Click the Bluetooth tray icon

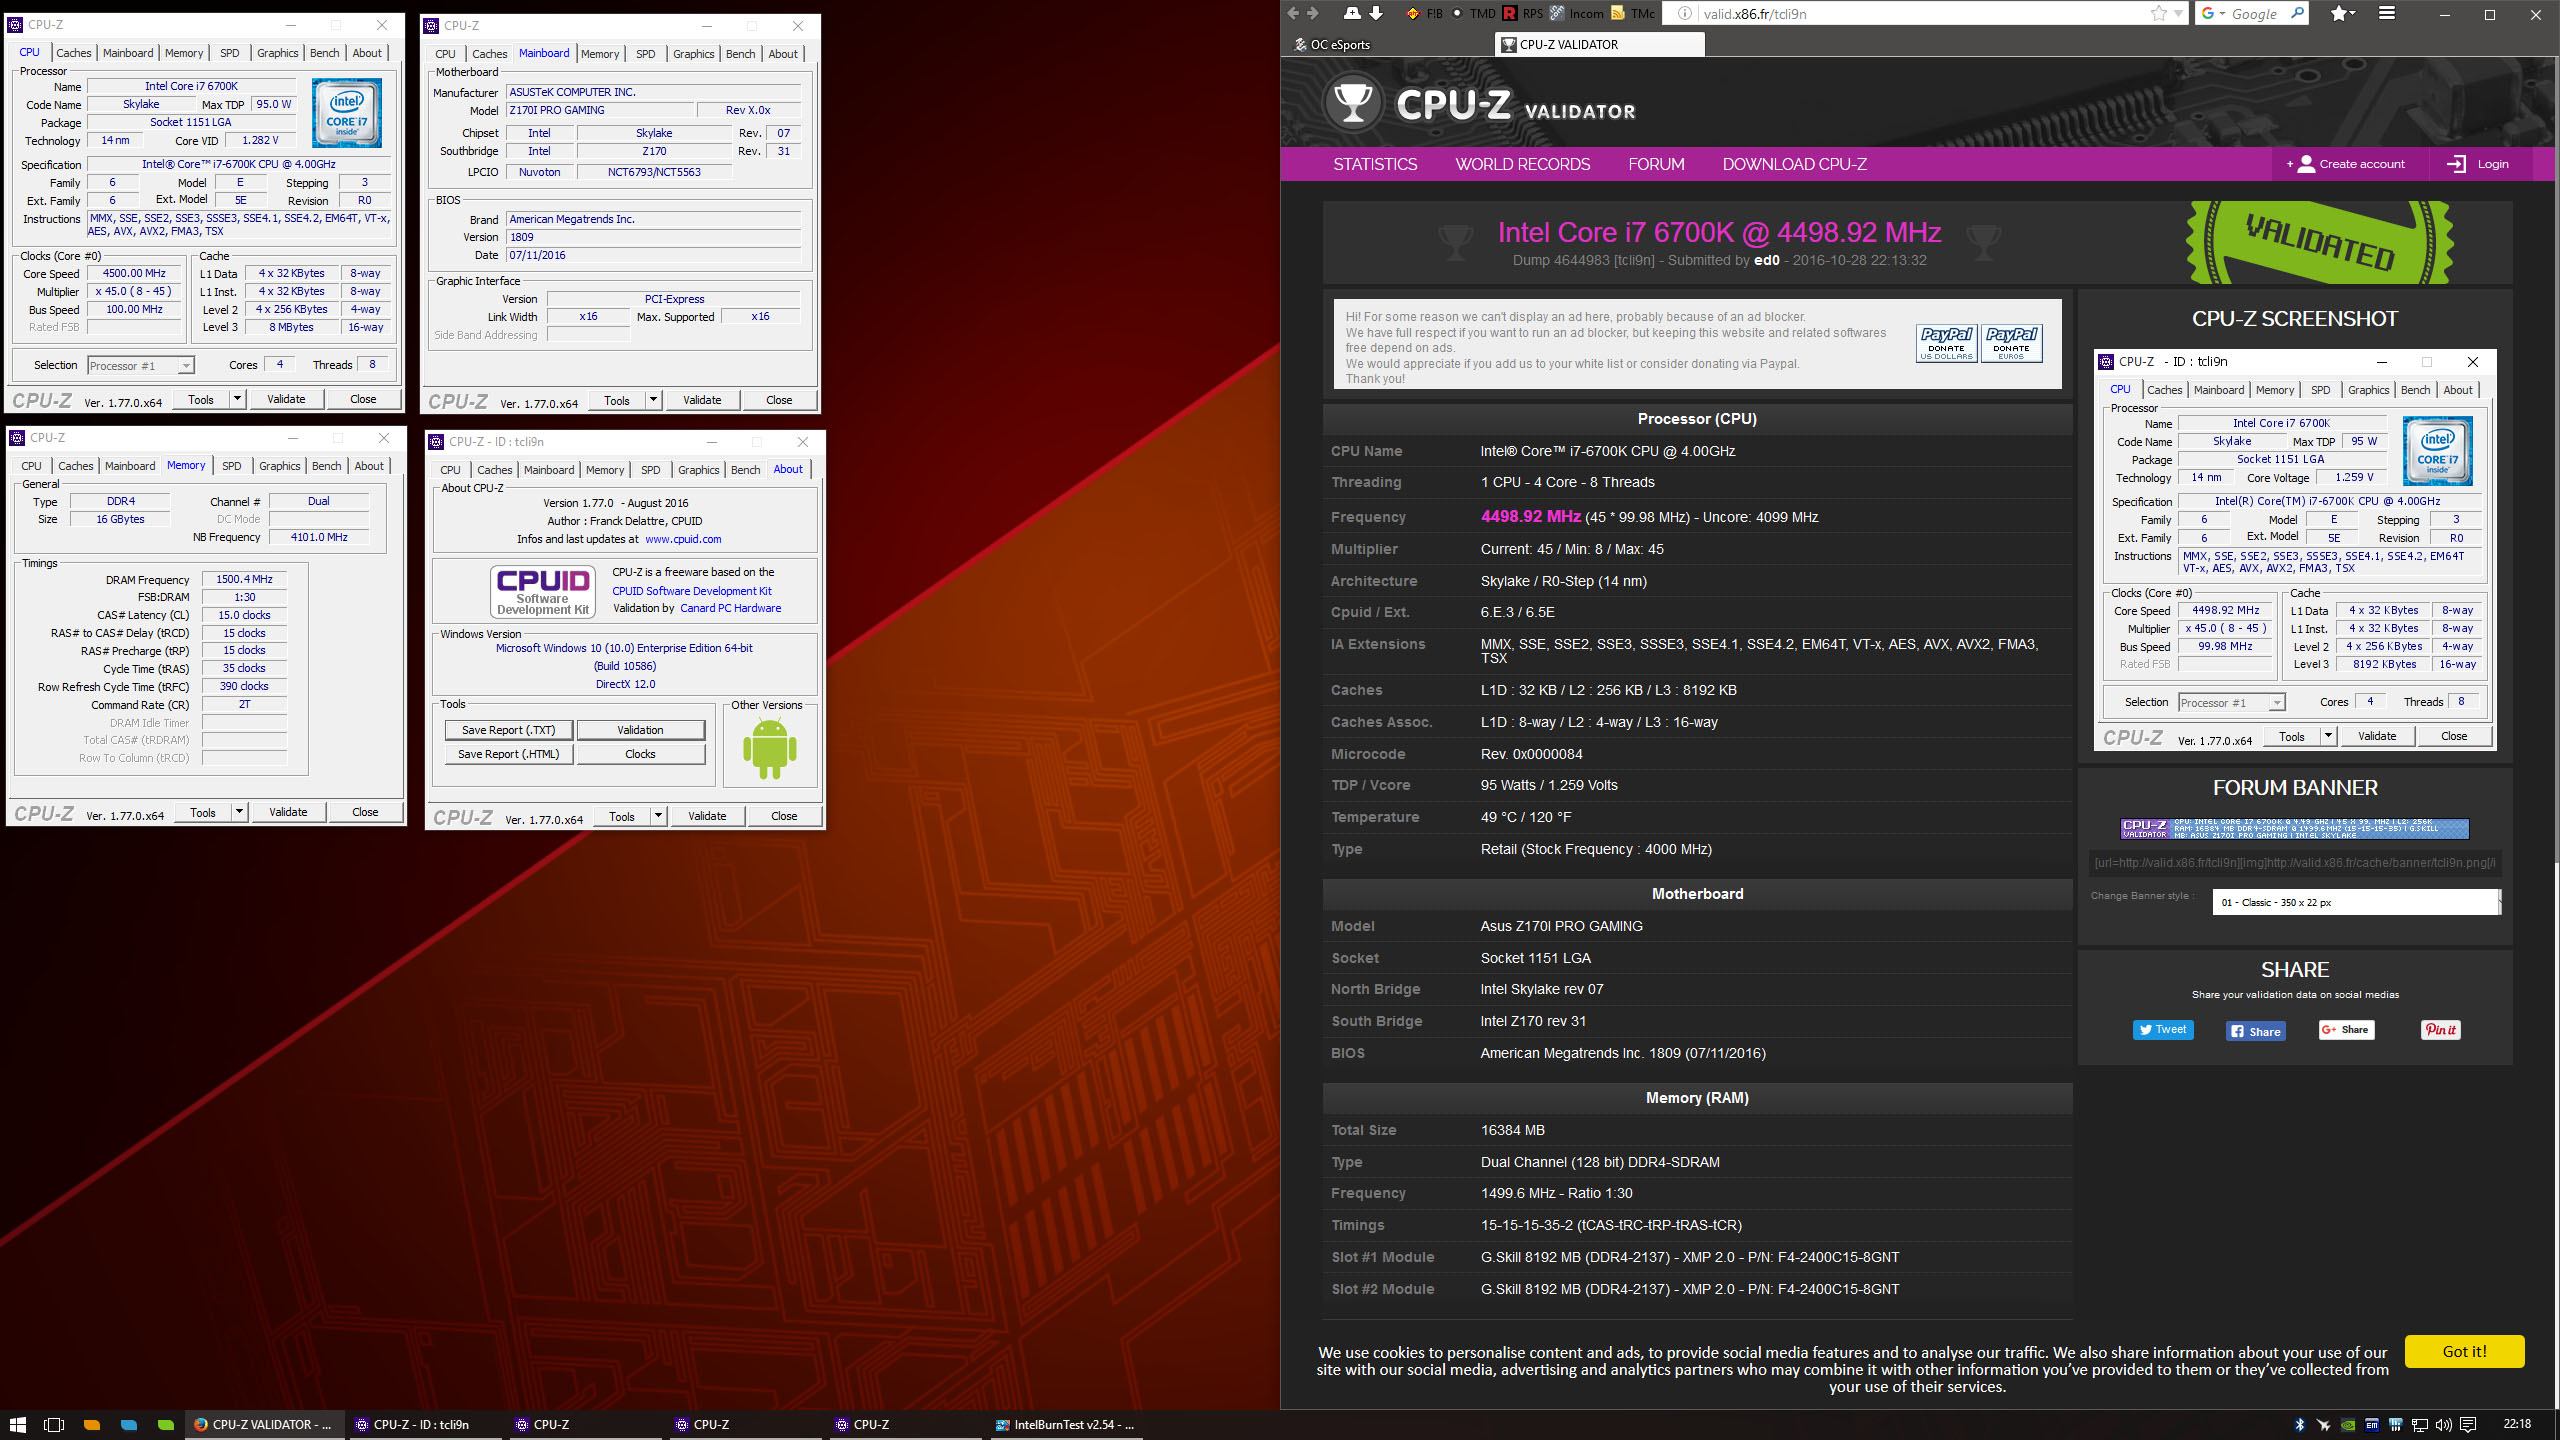[x=2298, y=1424]
